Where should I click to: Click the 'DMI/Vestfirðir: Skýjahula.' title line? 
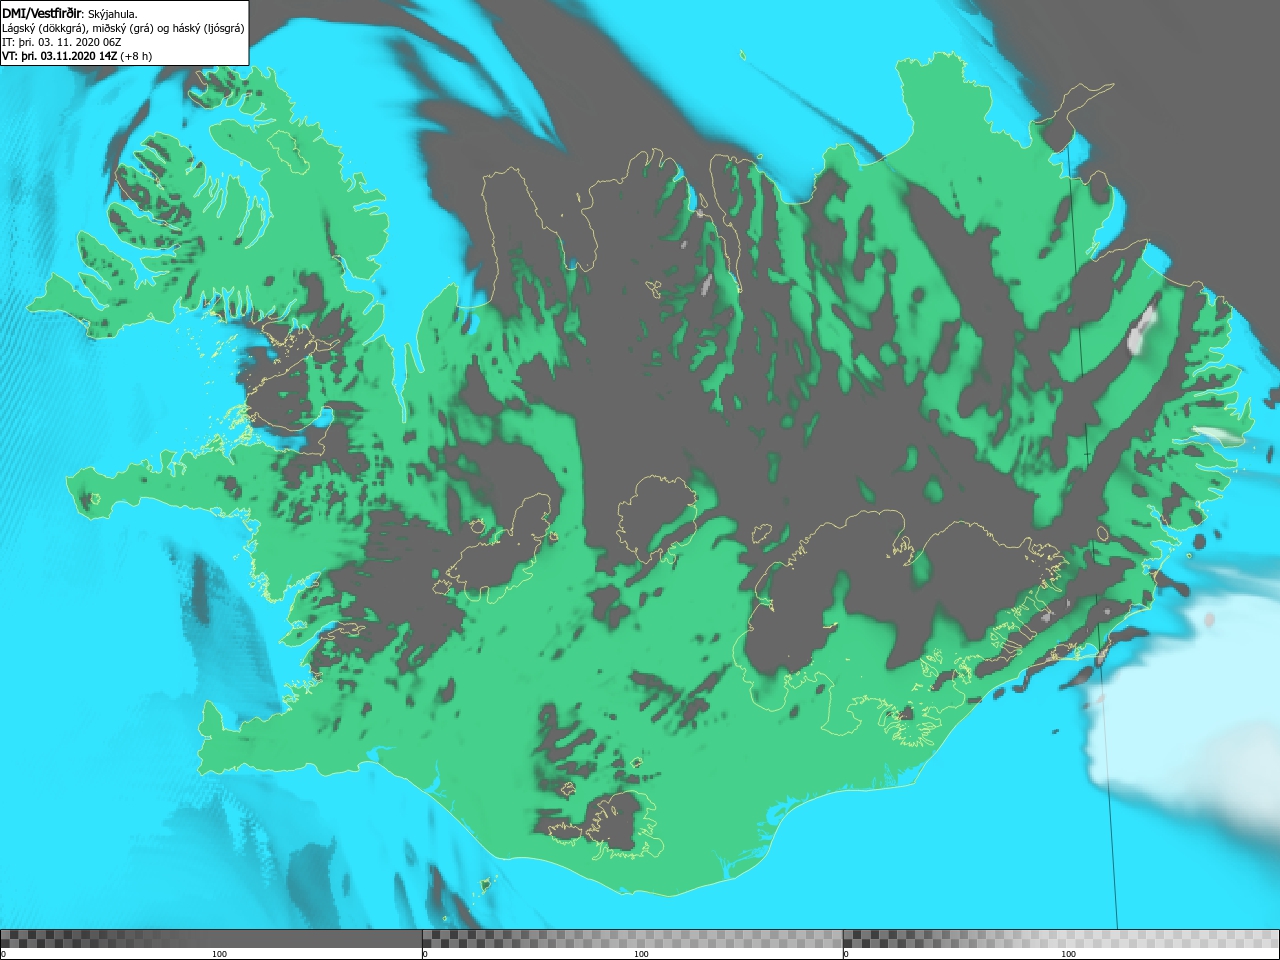click(x=70, y=14)
